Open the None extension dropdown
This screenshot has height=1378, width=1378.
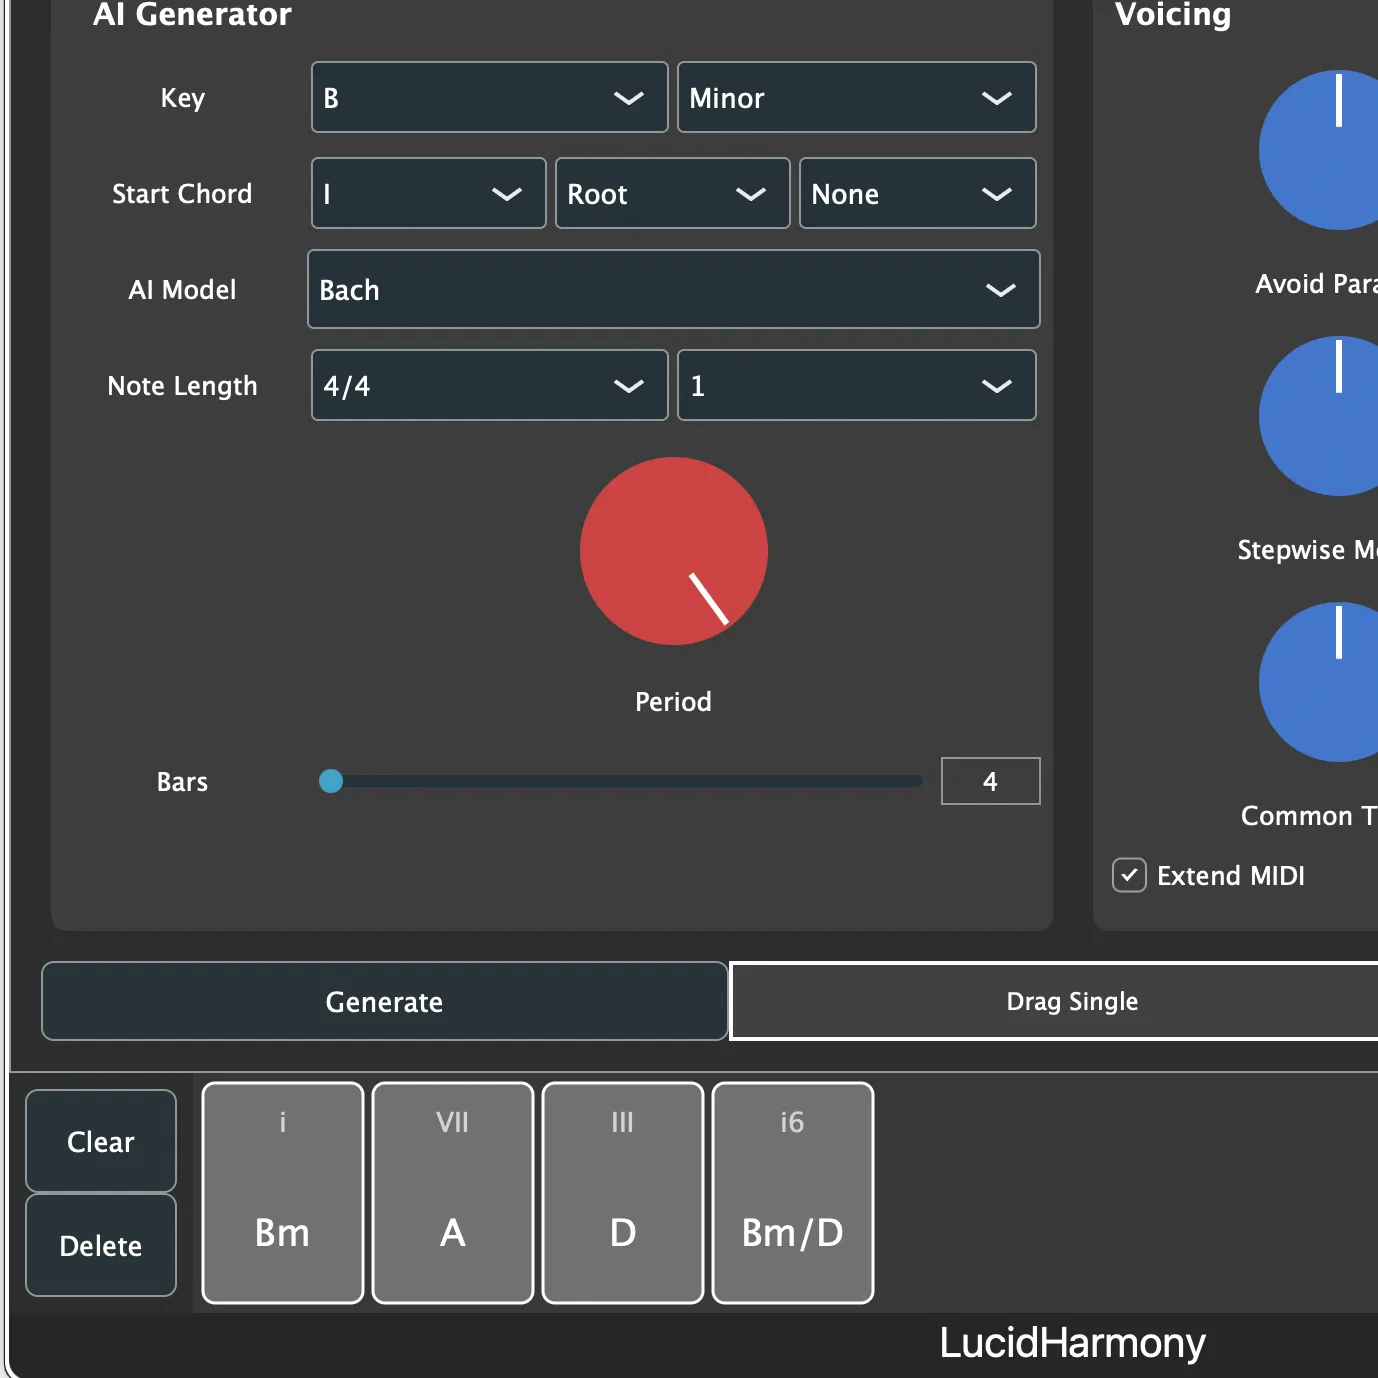coord(917,193)
